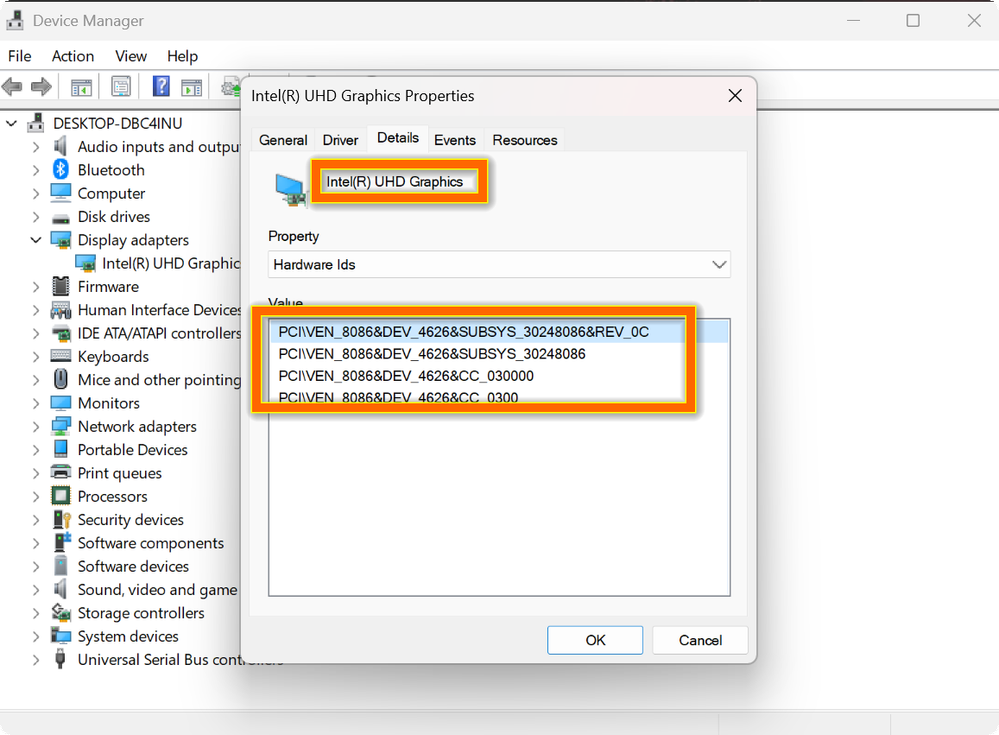Select the Mice and other pointing devices icon
Image resolution: width=999 pixels, height=735 pixels.
point(61,379)
